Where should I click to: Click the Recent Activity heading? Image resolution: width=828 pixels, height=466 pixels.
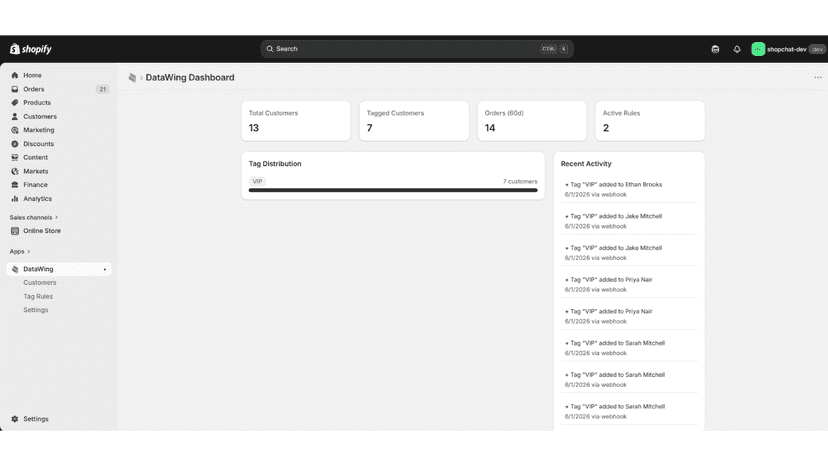586,164
